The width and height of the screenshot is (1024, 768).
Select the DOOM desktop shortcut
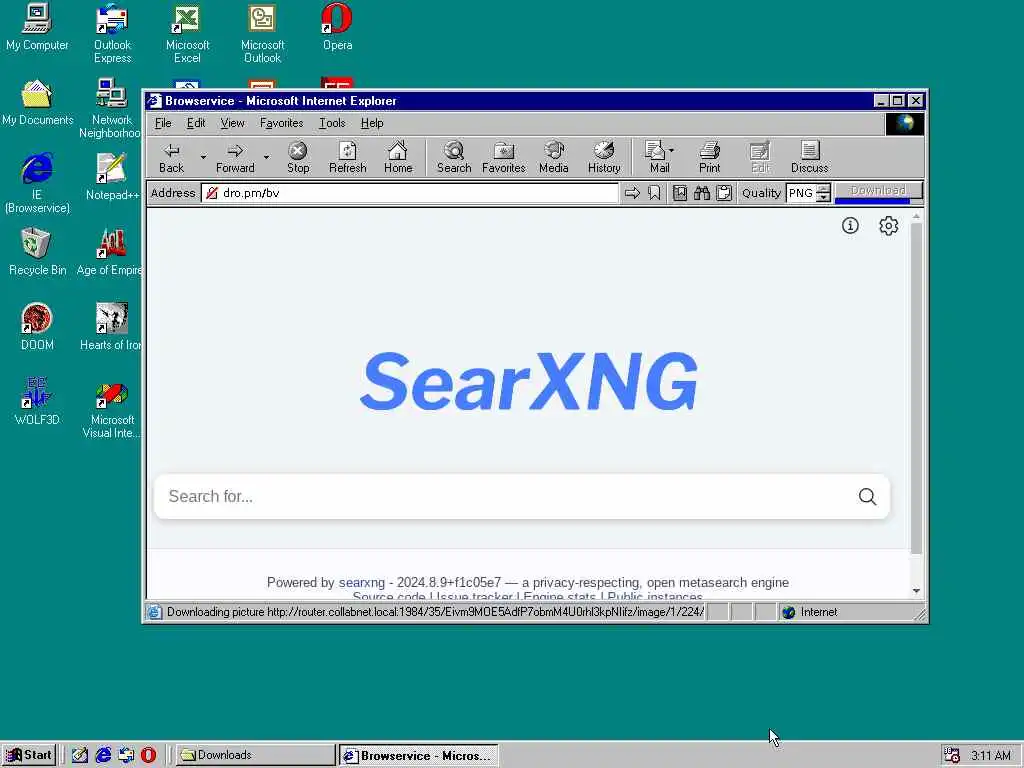37,327
